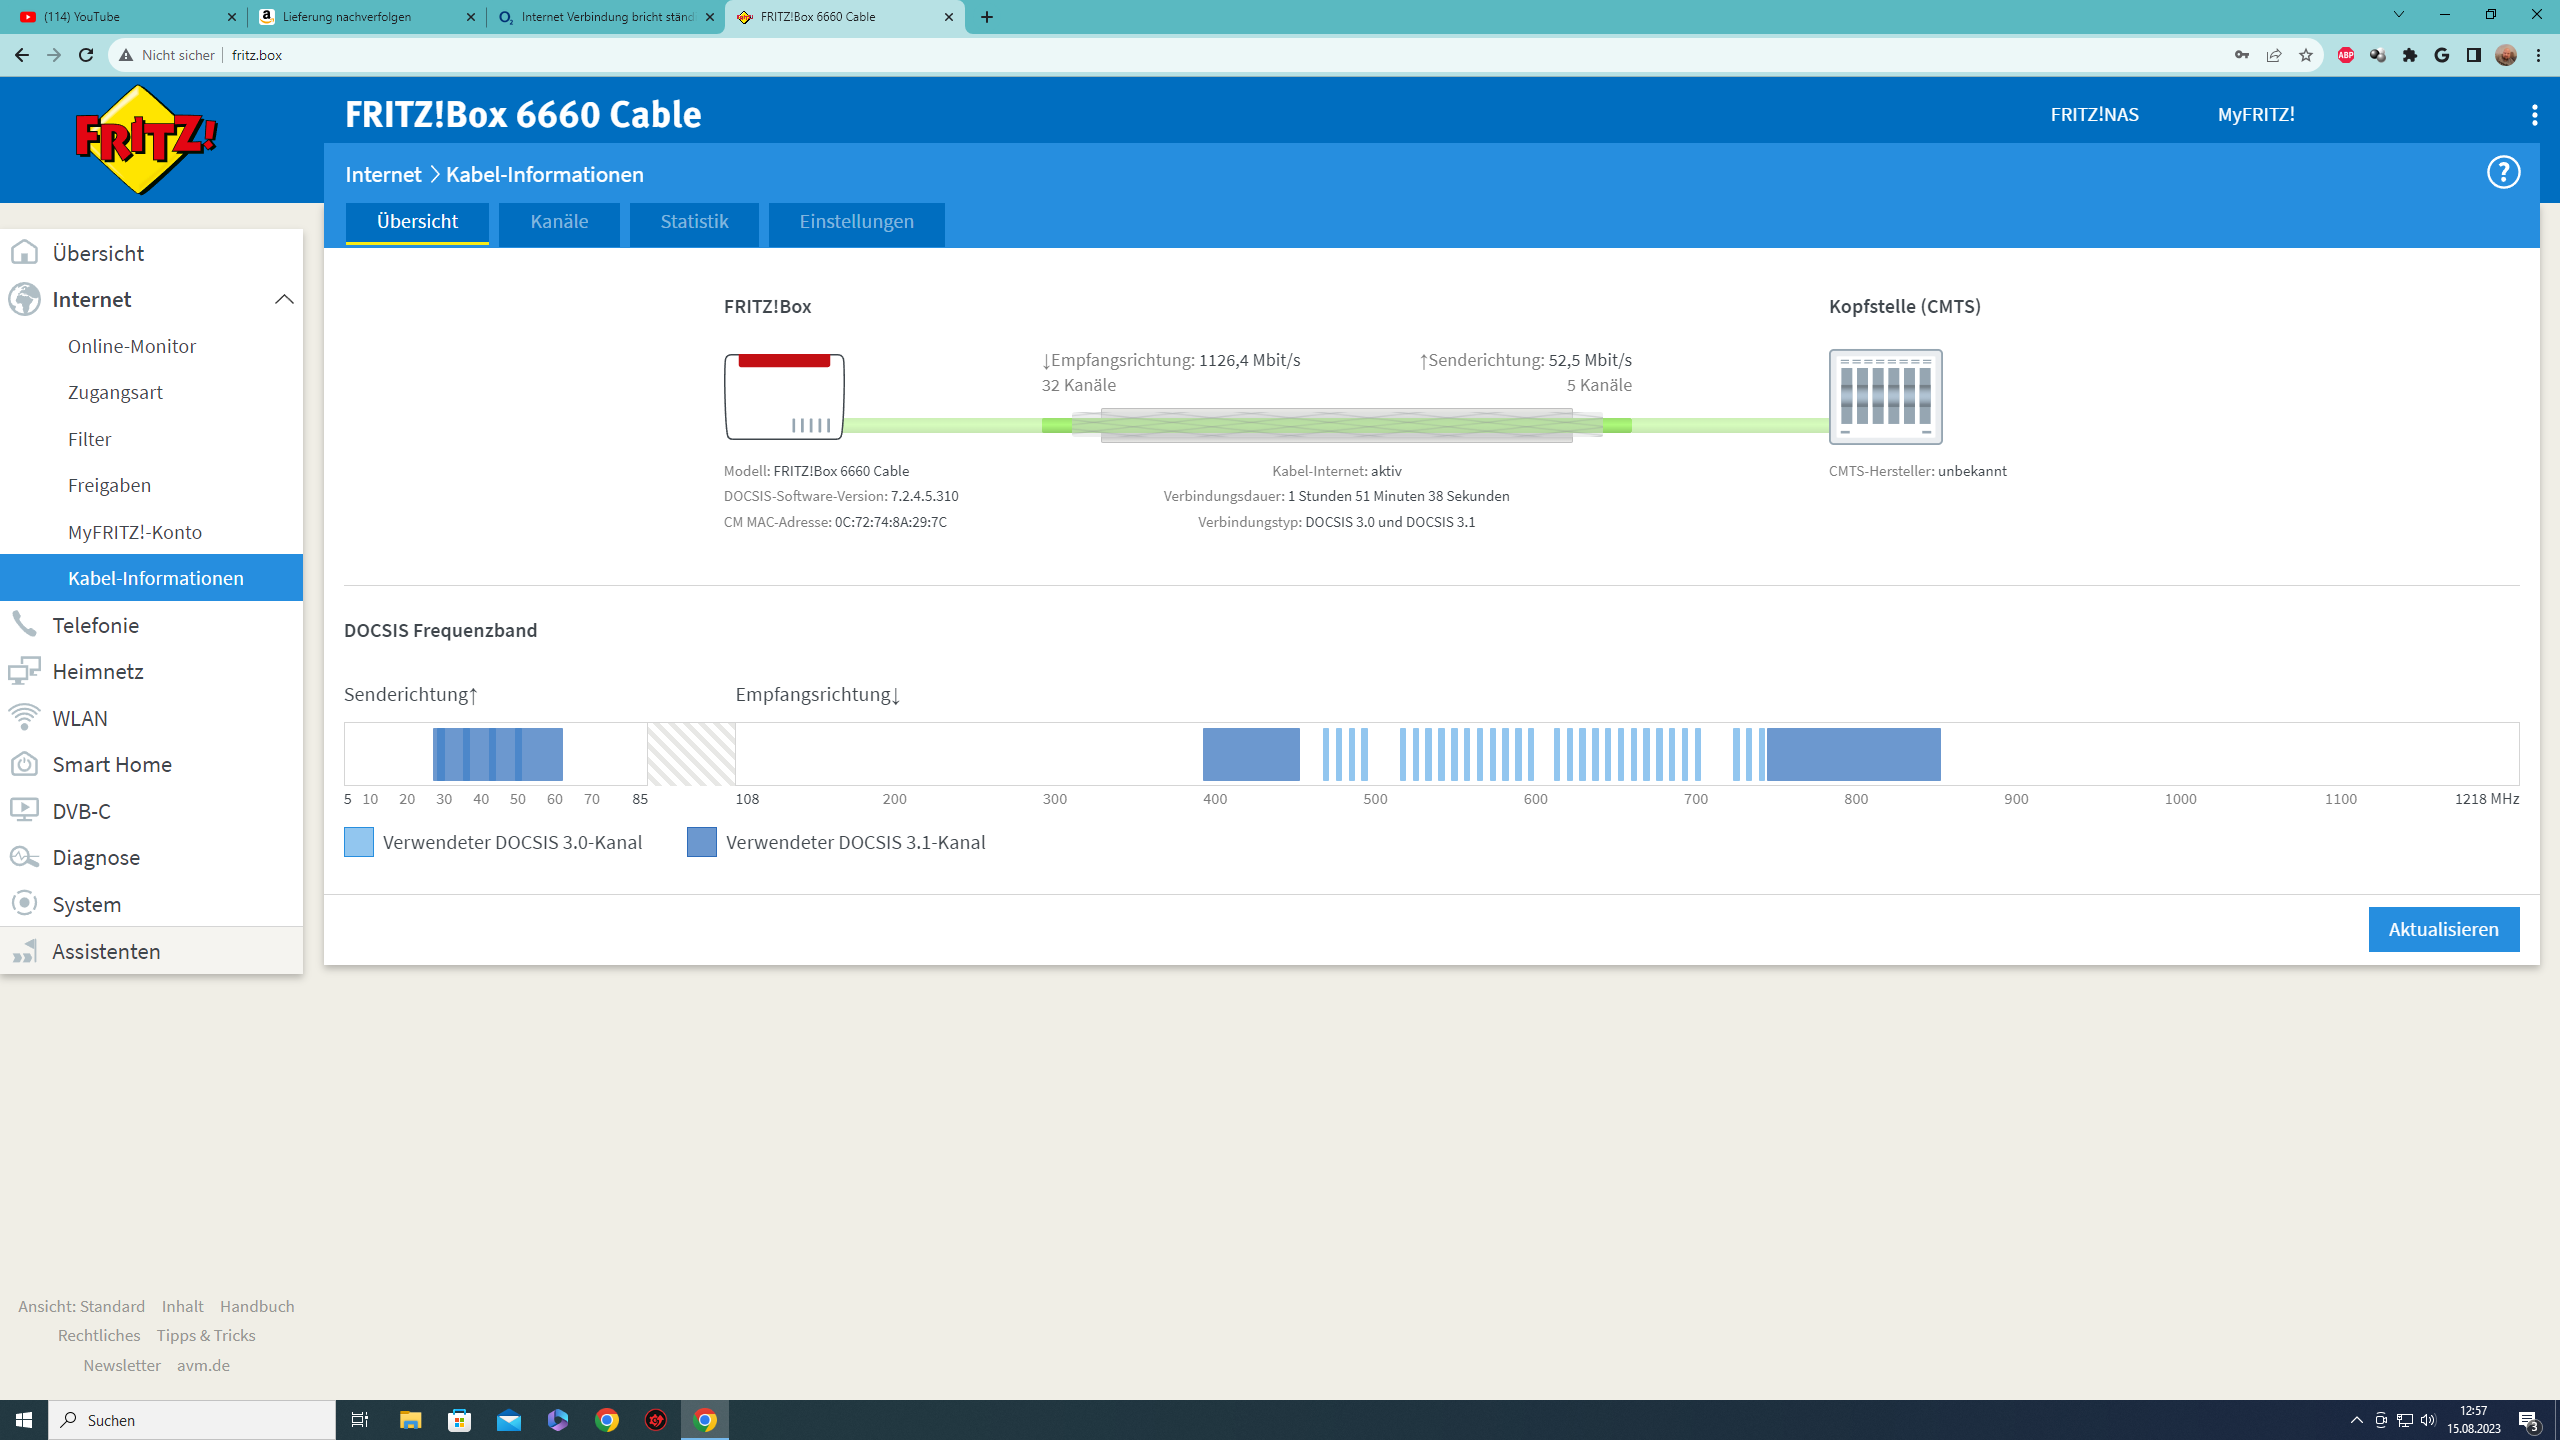
Task: Click the FRITZ!Box device illustration
Action: [784, 397]
